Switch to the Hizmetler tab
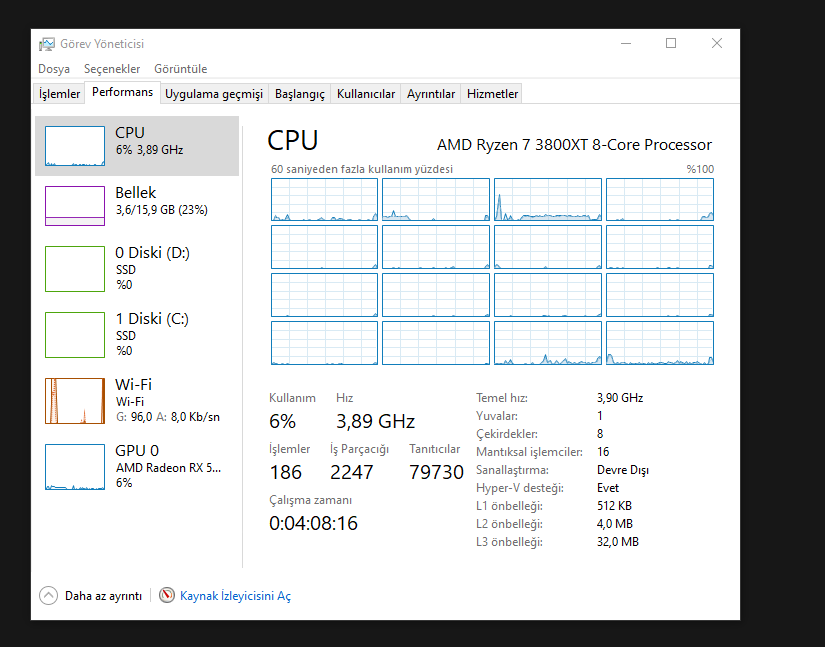Screen dimensions: 825x647 pos(492,94)
